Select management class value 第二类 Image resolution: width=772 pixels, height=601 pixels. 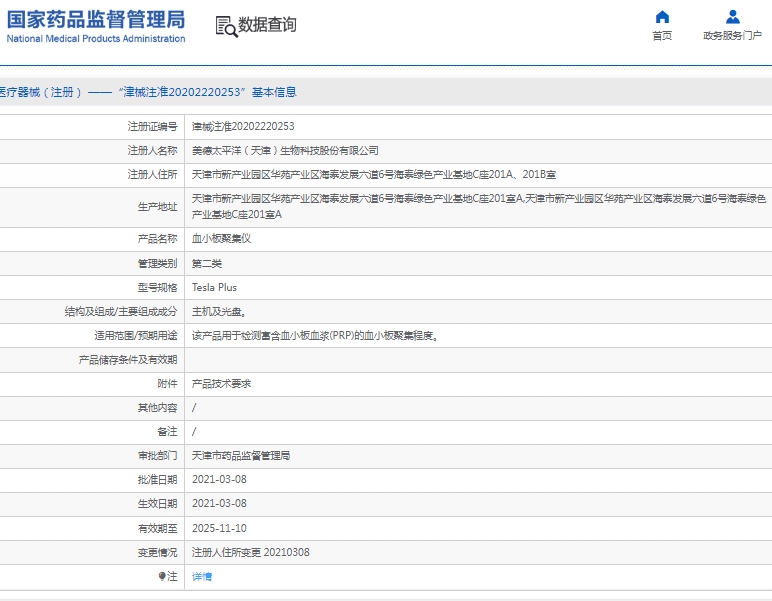[206, 263]
